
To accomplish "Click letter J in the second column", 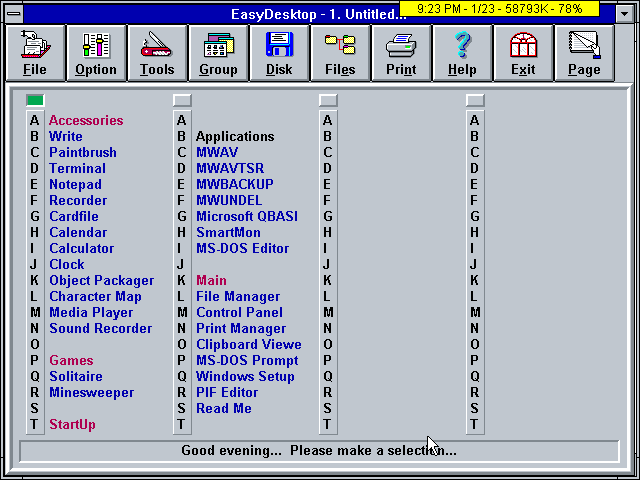I will coord(180,264).
